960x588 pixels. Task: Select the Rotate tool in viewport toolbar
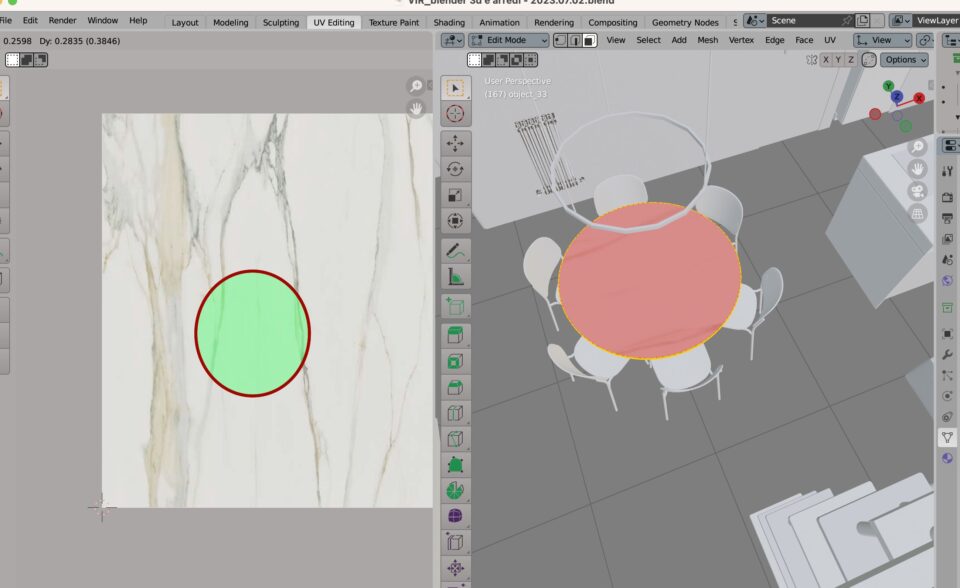tap(455, 169)
